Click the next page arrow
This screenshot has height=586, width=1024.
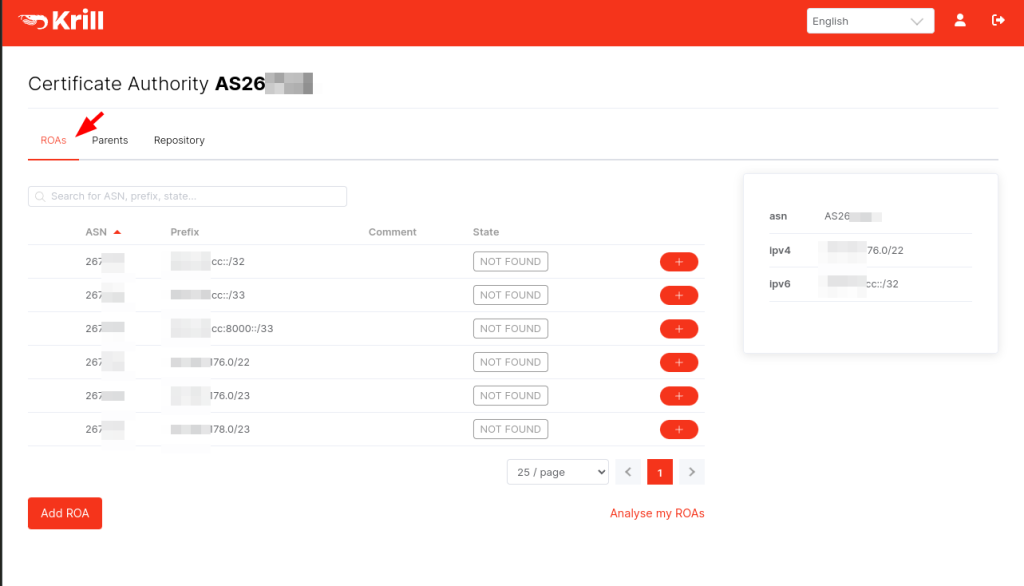691,471
